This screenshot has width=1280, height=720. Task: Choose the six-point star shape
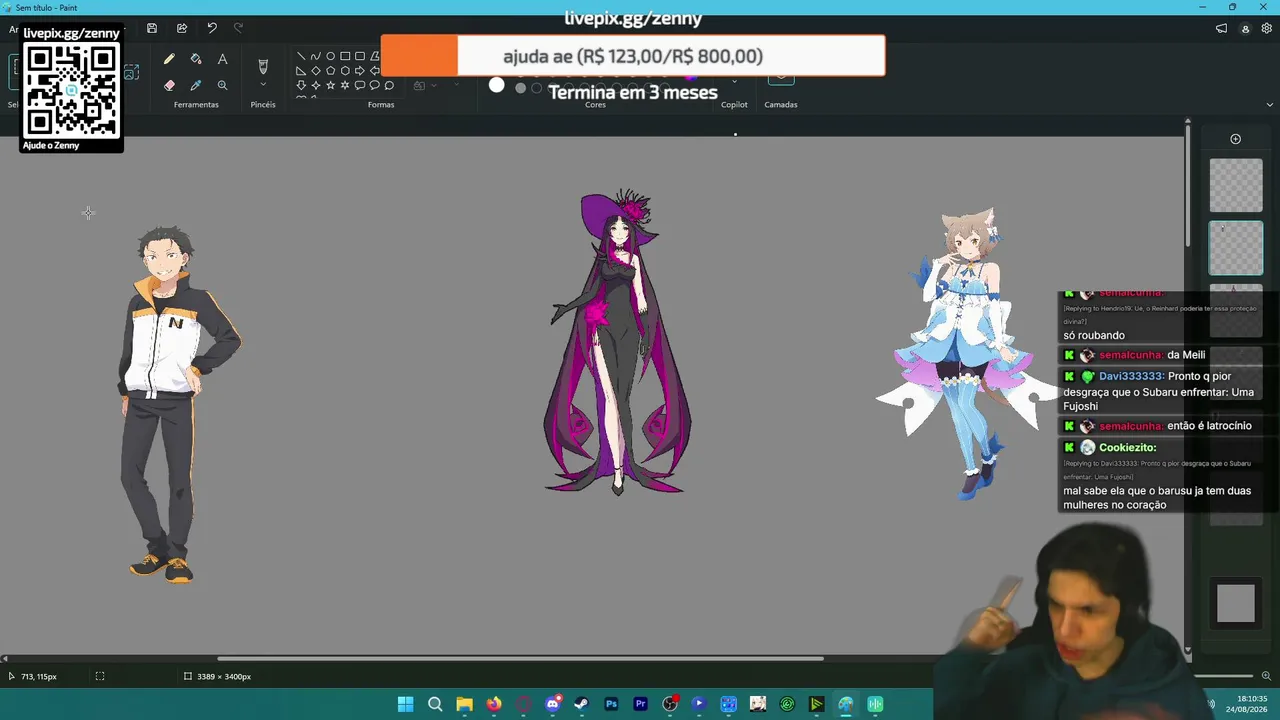point(345,86)
